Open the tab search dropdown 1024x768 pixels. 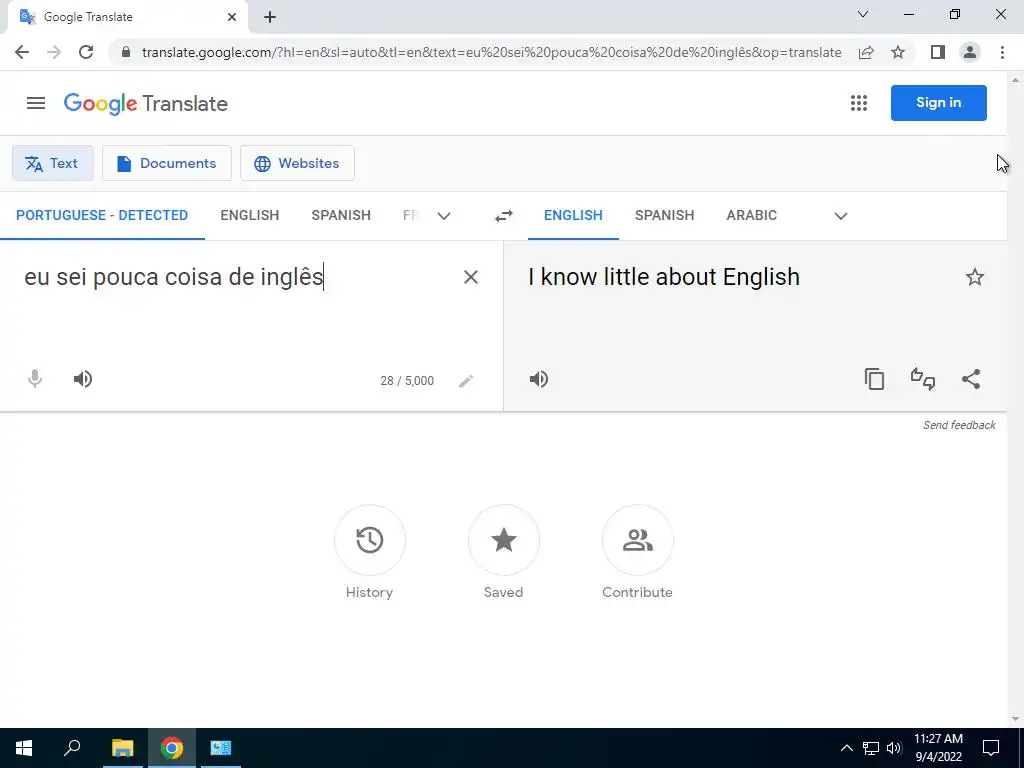[x=863, y=14]
